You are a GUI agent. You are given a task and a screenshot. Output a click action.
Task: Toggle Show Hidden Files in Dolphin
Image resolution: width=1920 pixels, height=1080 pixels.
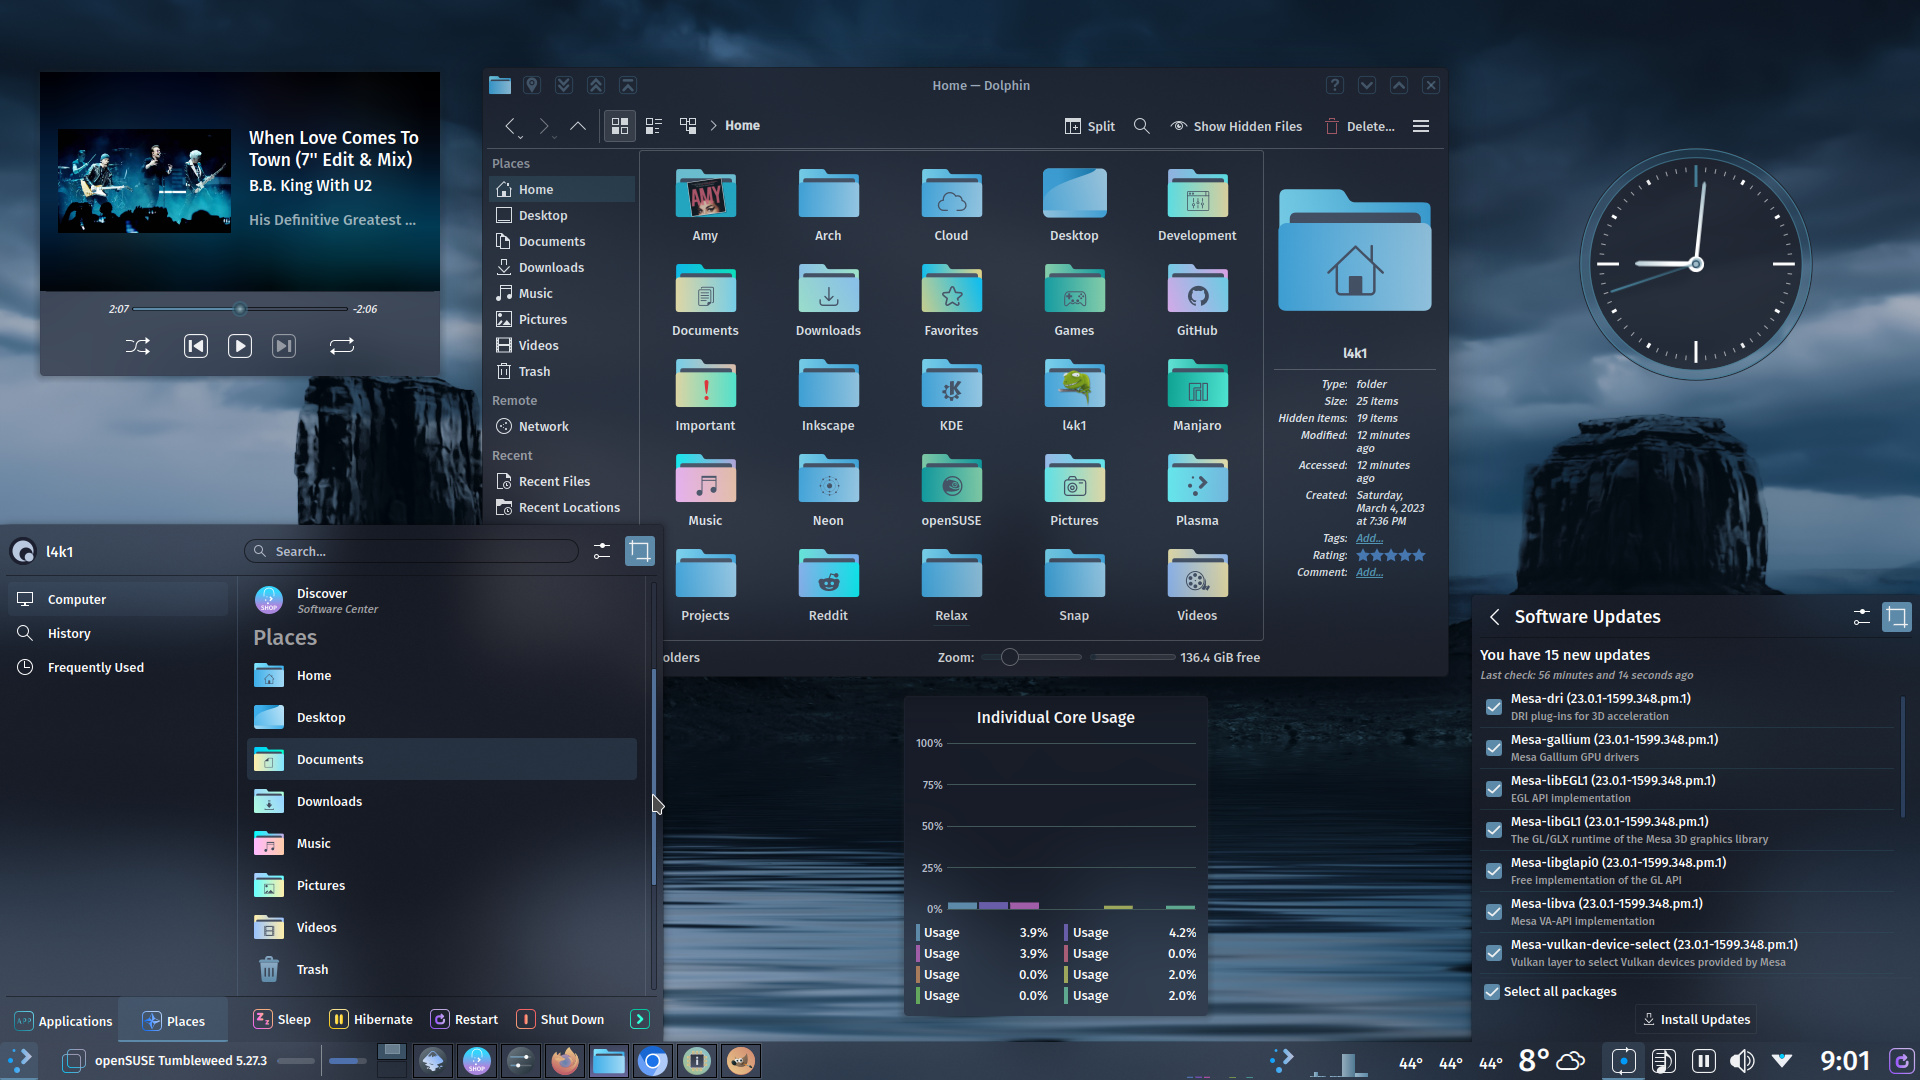(x=1236, y=126)
